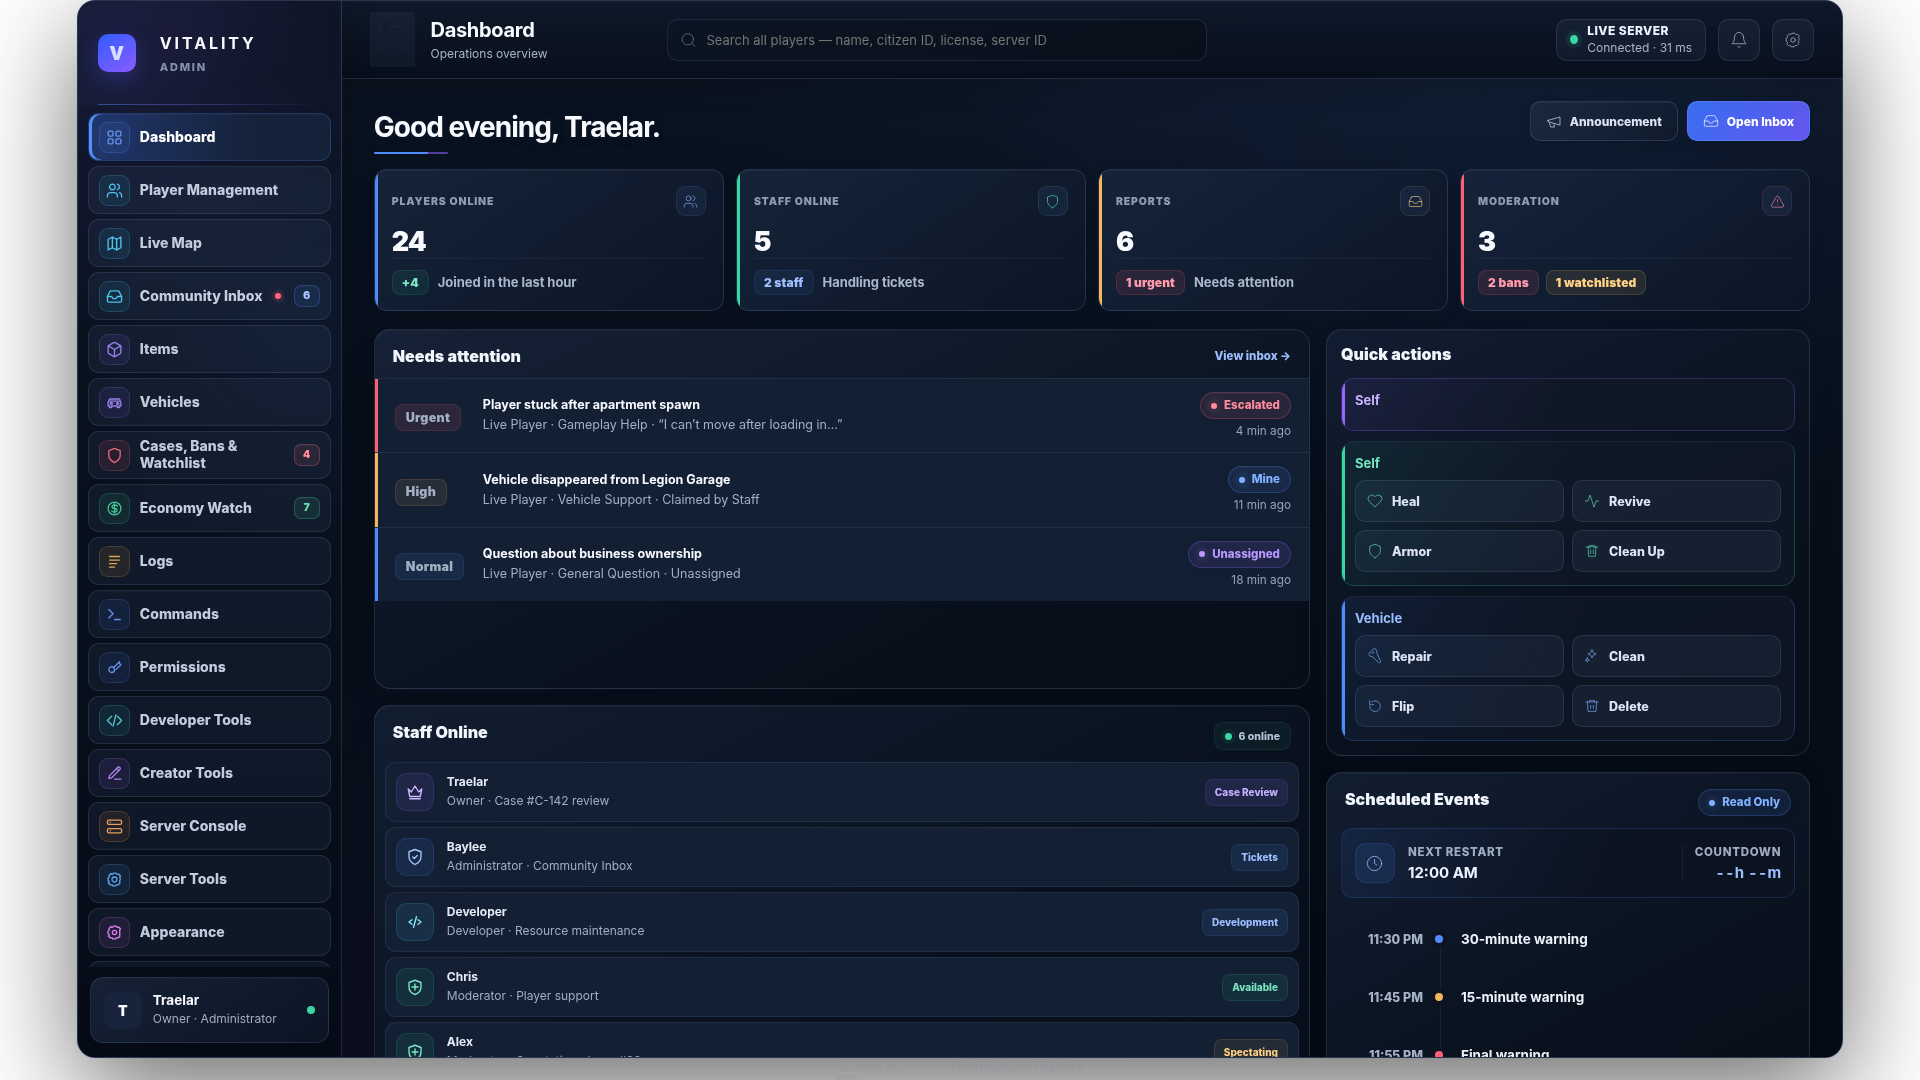Navigate to Developer Tools
Screen dimensions: 1920x1080
[210, 720]
